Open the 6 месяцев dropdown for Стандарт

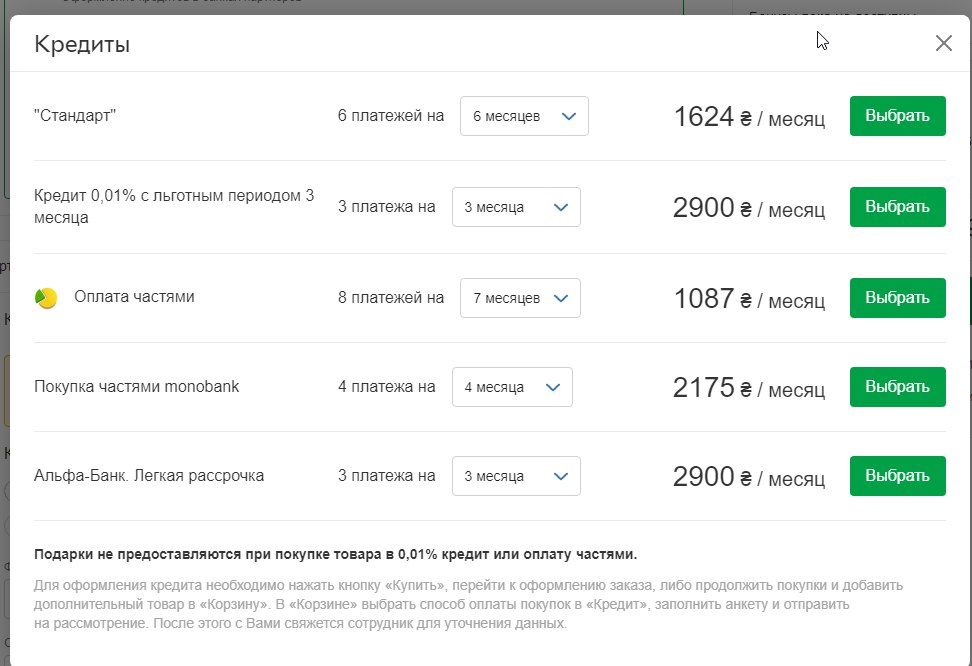click(x=524, y=116)
